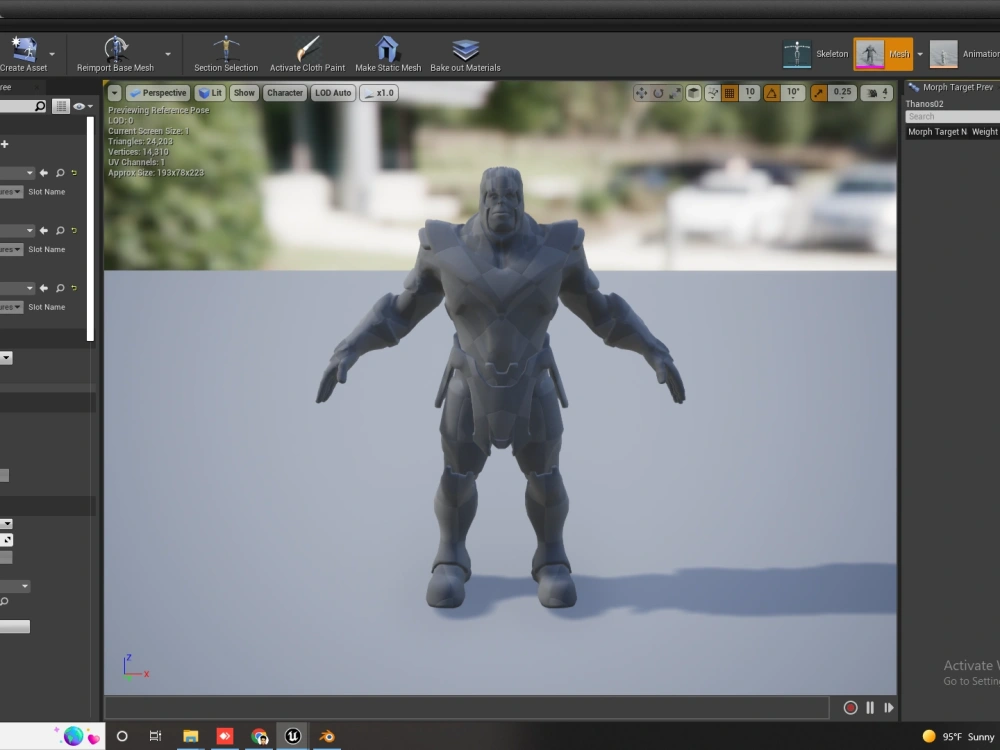This screenshot has height=750, width=1000.
Task: Select the rotate gizmo in the viewport
Action: [658, 92]
